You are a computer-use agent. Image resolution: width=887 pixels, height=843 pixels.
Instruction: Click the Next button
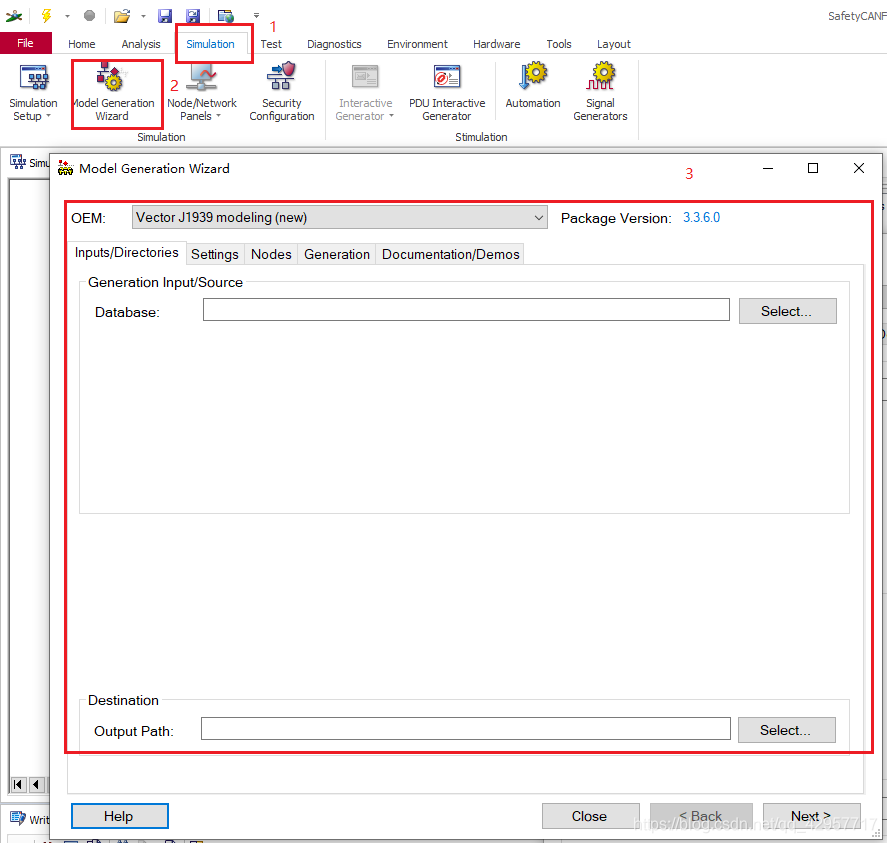click(x=812, y=816)
